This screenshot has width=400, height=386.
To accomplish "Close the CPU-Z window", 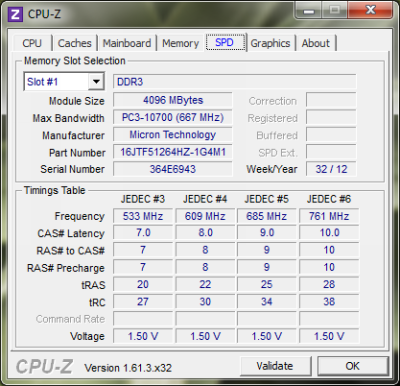I will coord(370,10).
